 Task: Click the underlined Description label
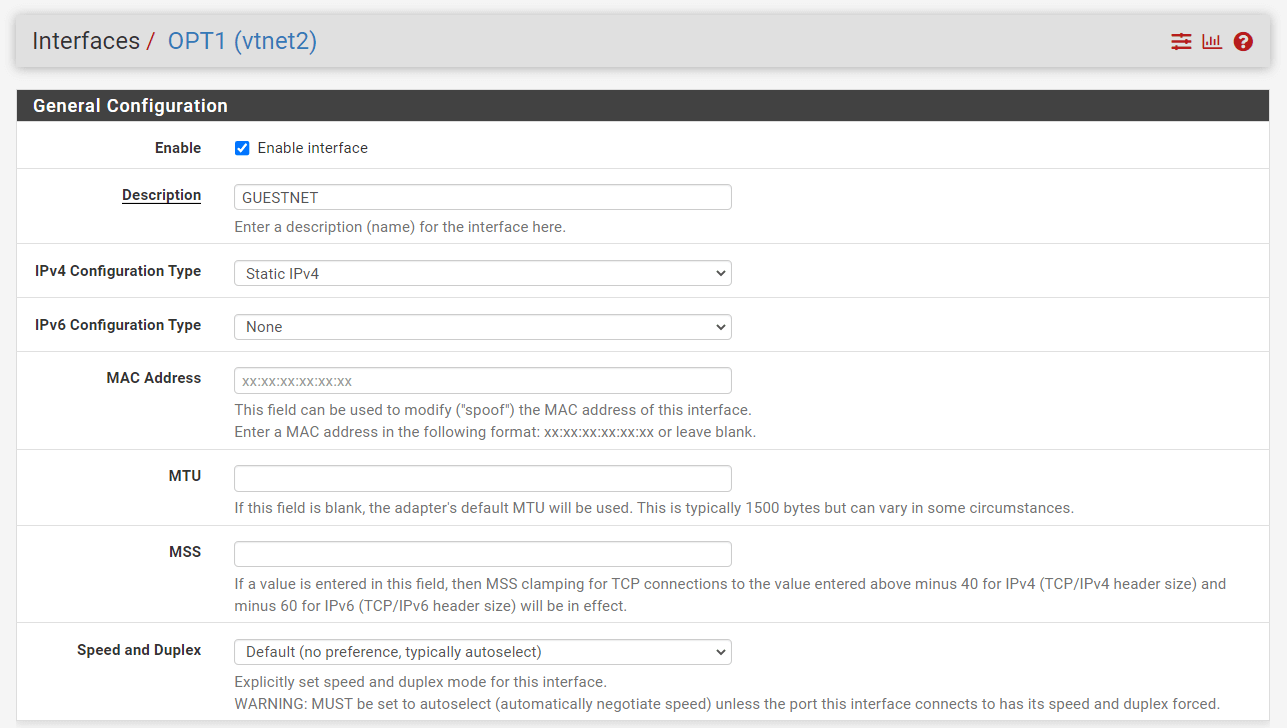(x=161, y=195)
